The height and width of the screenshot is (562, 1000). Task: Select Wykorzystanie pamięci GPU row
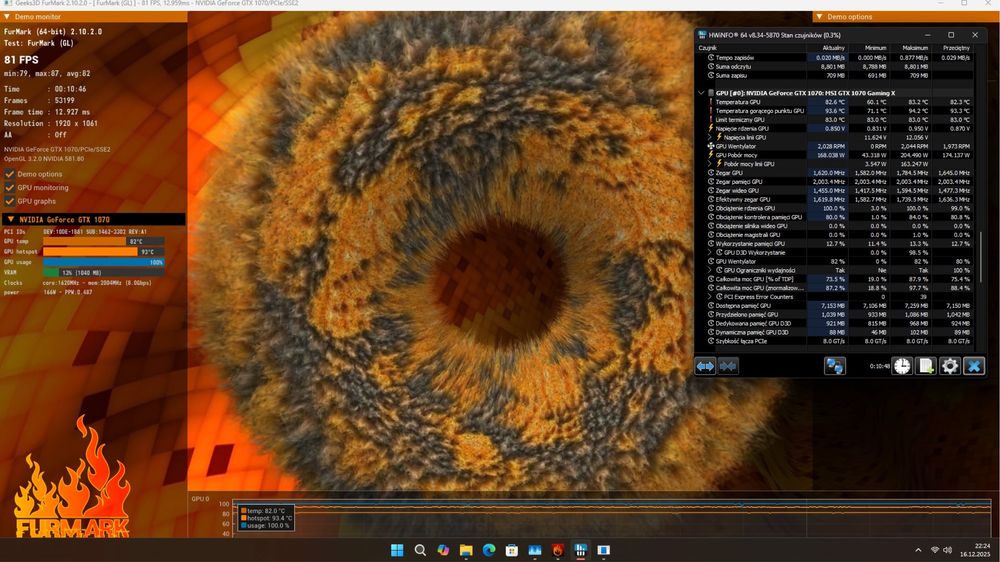coord(839,244)
